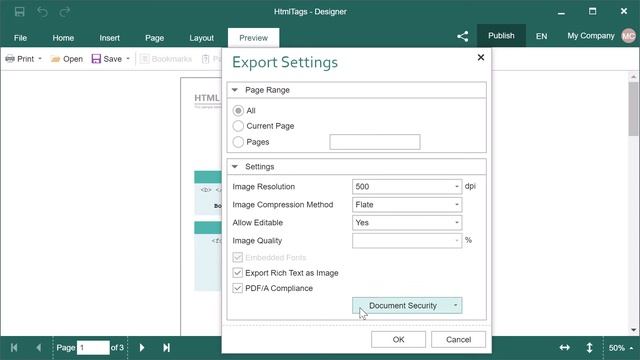Viewport: 640px width, 360px height.
Task: Click My Company account label
Action: (591, 36)
